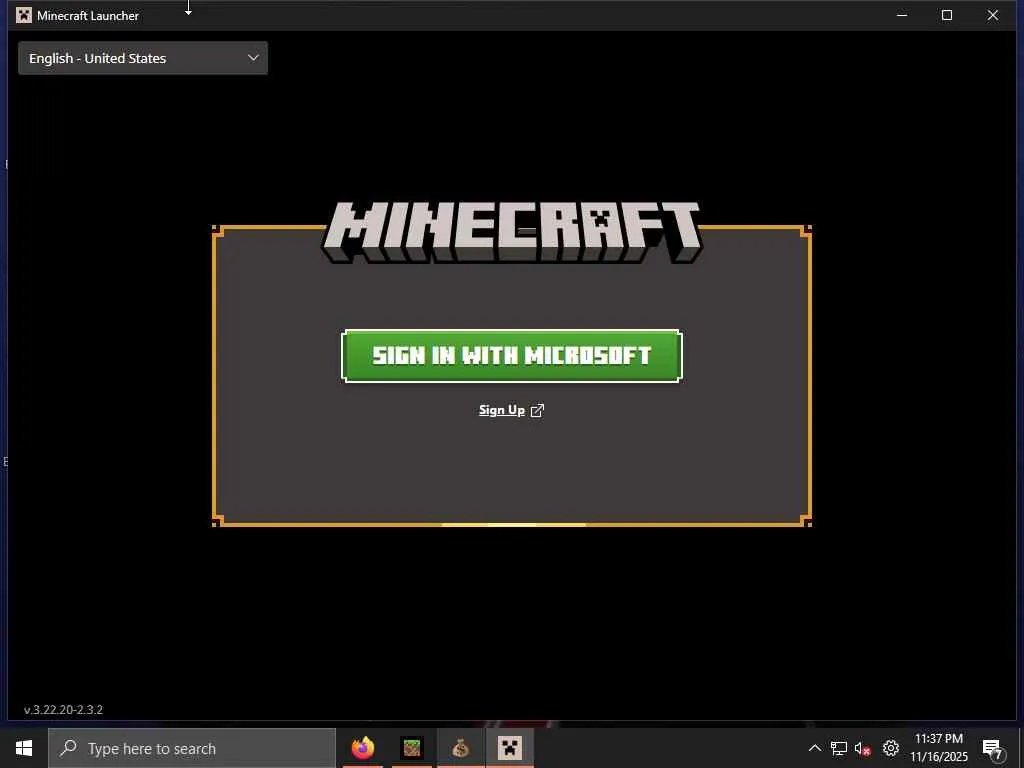Maximize the Minecraft Launcher window
This screenshot has width=1024, height=768.
[947, 15]
